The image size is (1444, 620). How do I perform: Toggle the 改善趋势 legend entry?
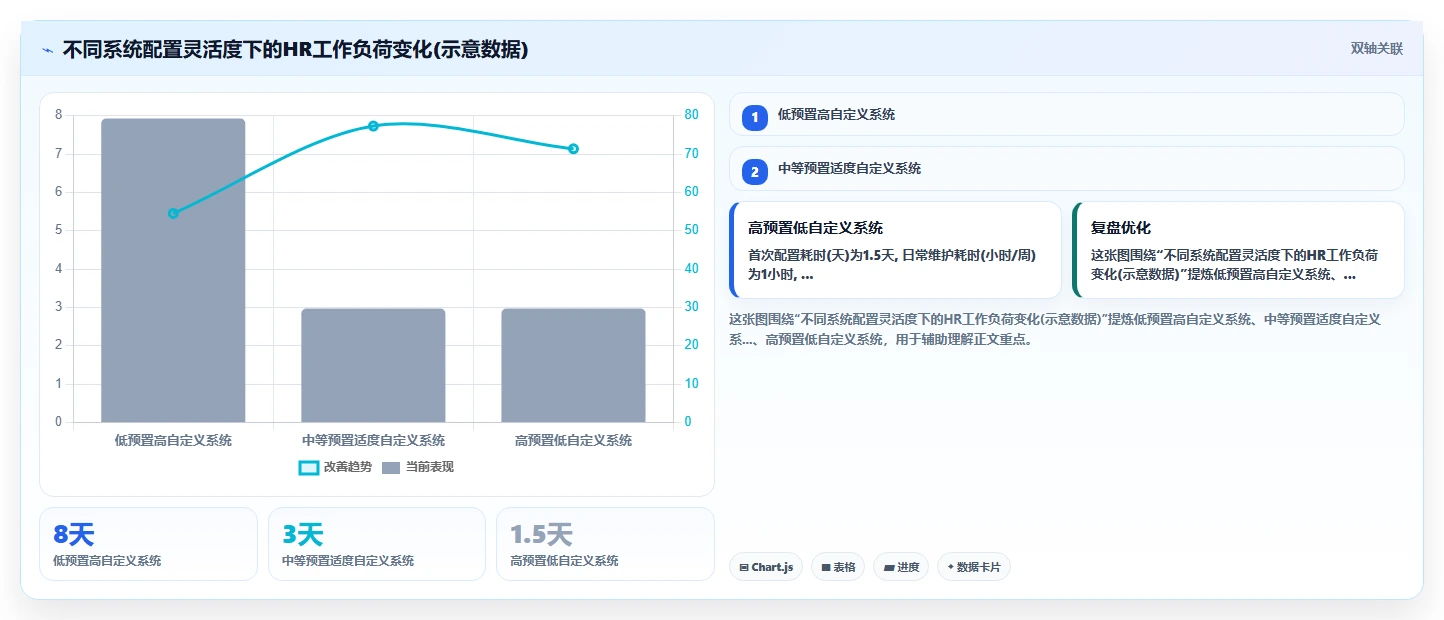[335, 467]
